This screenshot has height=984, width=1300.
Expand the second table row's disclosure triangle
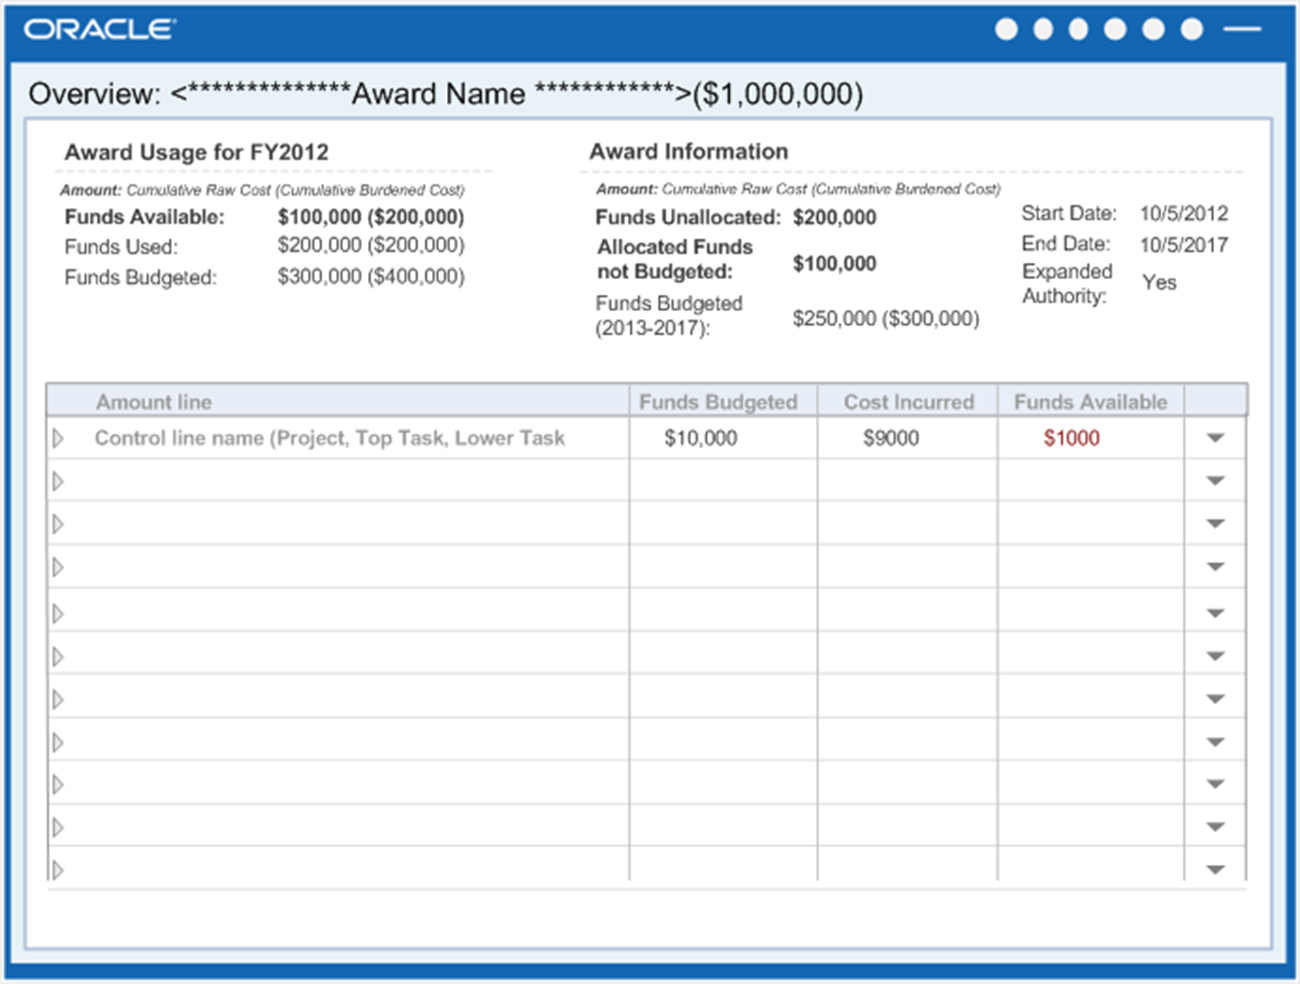(58, 481)
